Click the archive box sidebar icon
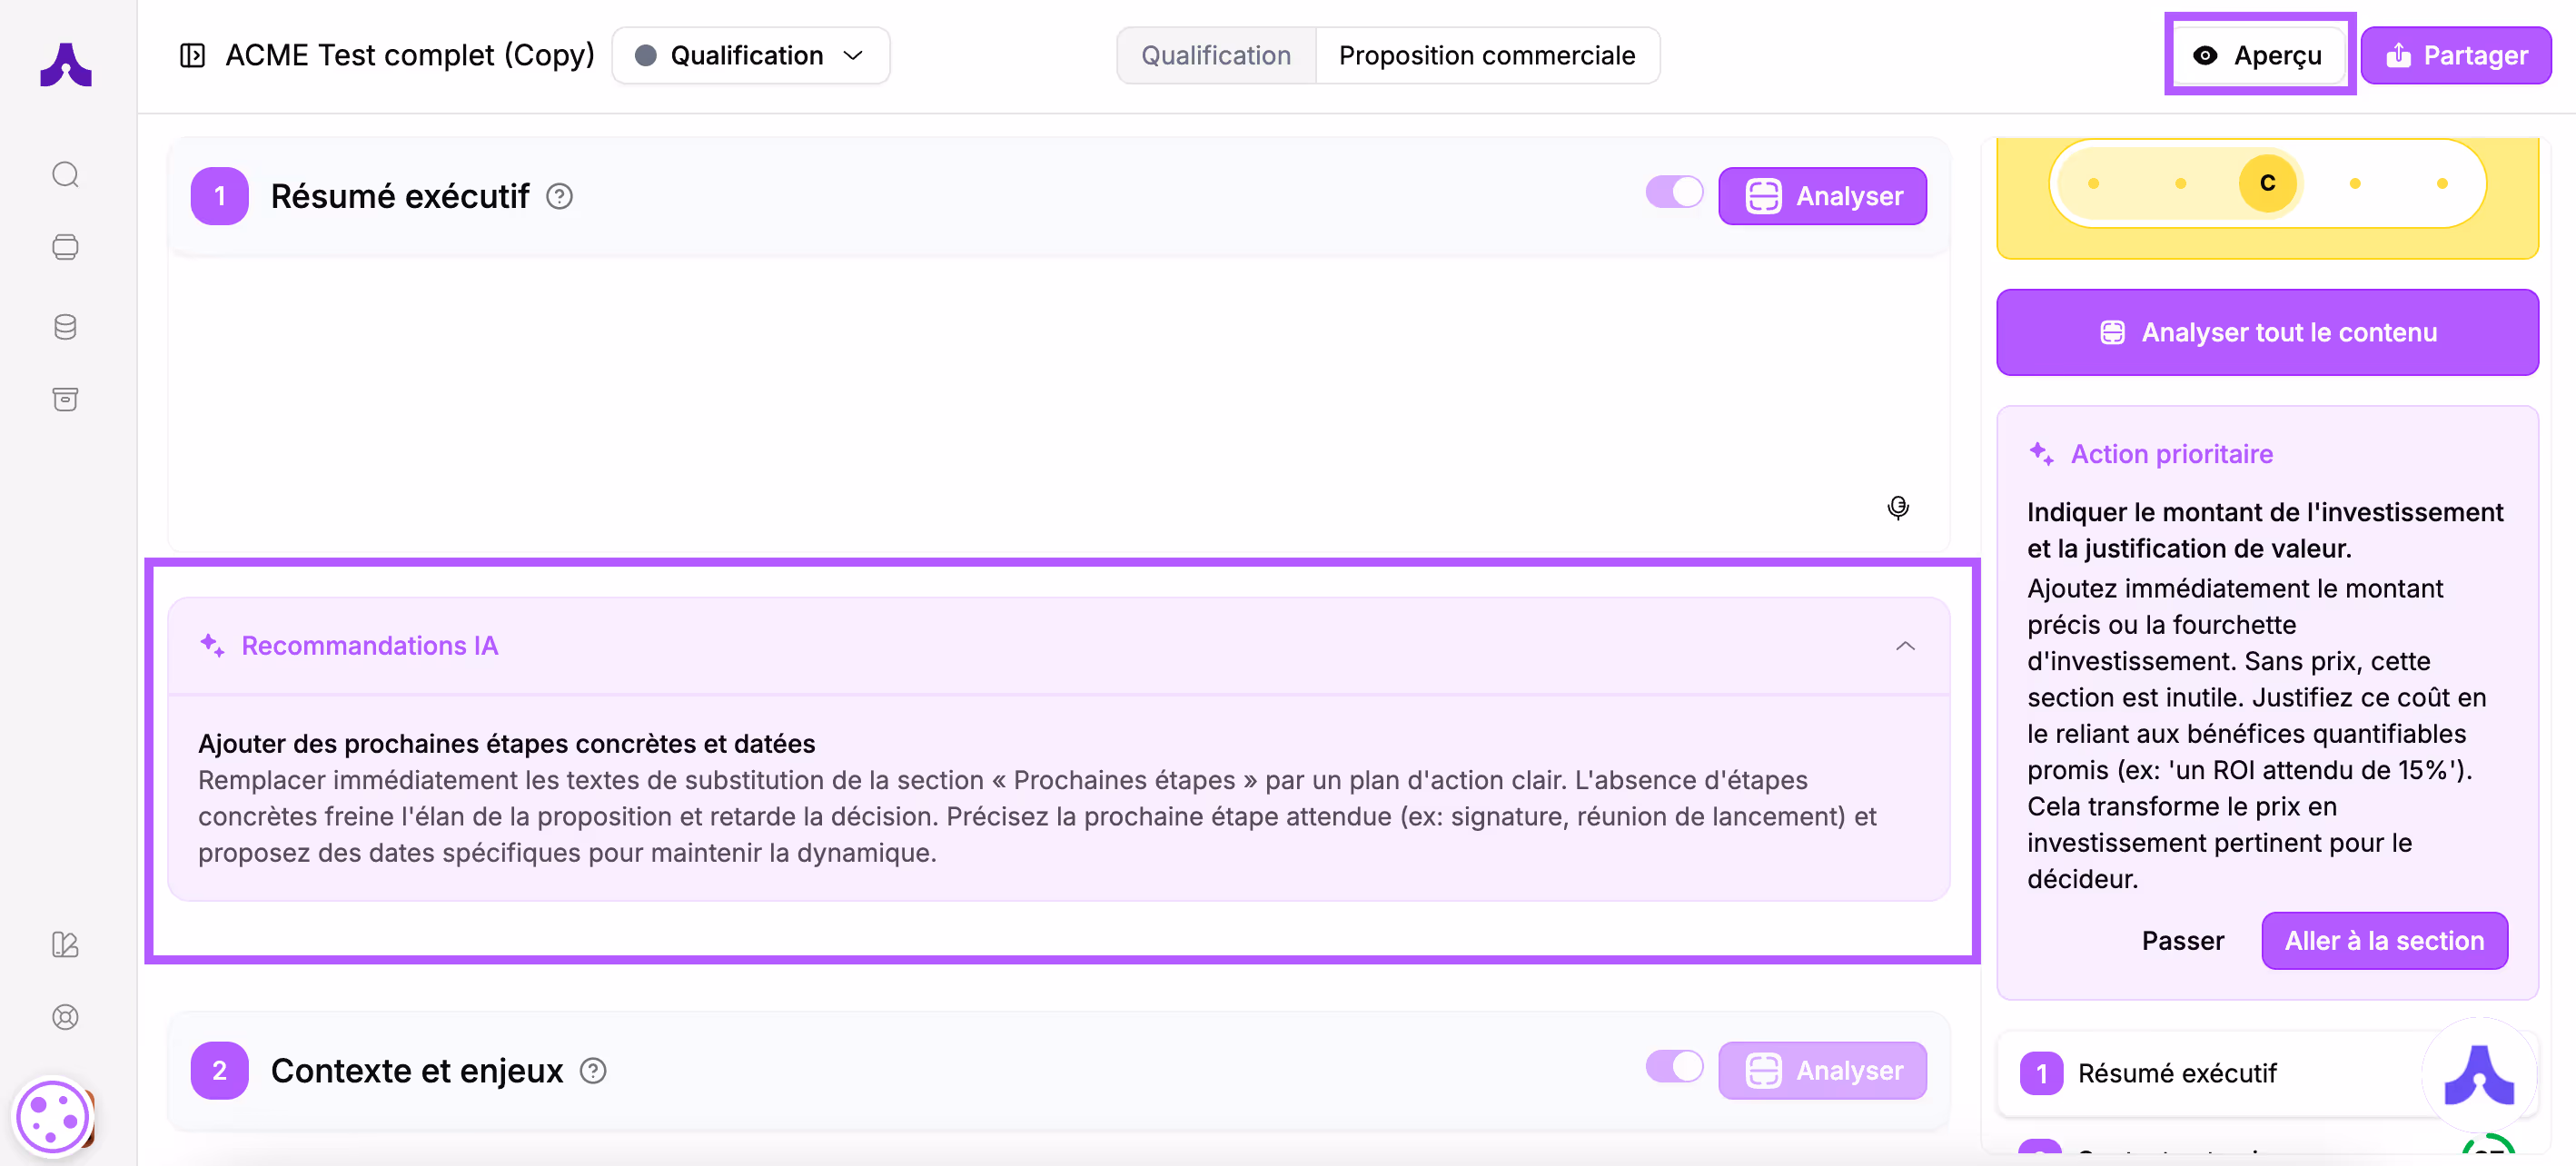This screenshot has width=2576, height=1166. coord(65,399)
